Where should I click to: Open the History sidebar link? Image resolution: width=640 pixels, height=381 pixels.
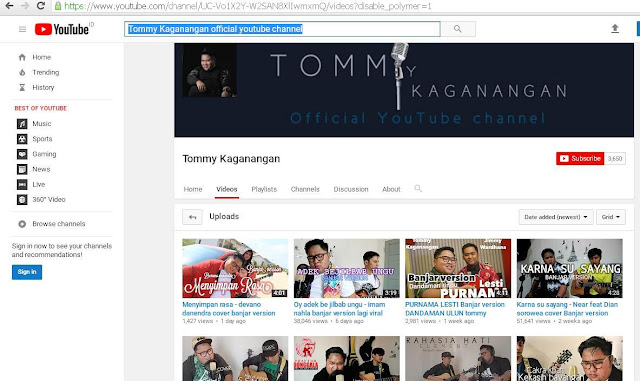click(43, 87)
